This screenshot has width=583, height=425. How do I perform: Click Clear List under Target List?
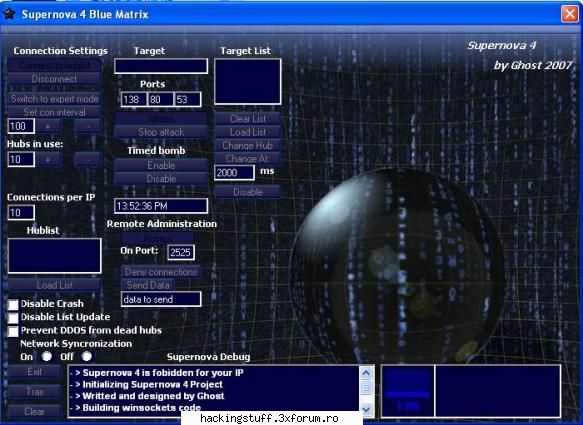pyautogui.click(x=248, y=119)
